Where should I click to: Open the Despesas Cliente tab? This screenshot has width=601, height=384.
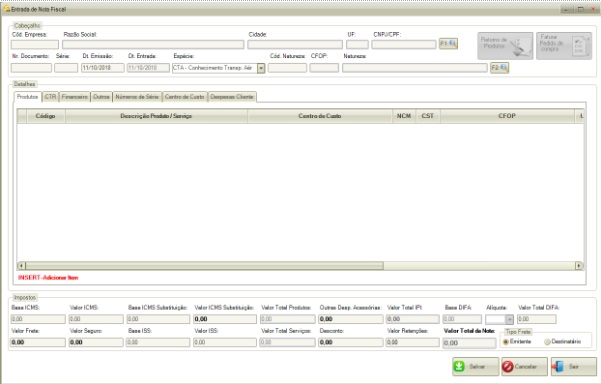(x=232, y=97)
